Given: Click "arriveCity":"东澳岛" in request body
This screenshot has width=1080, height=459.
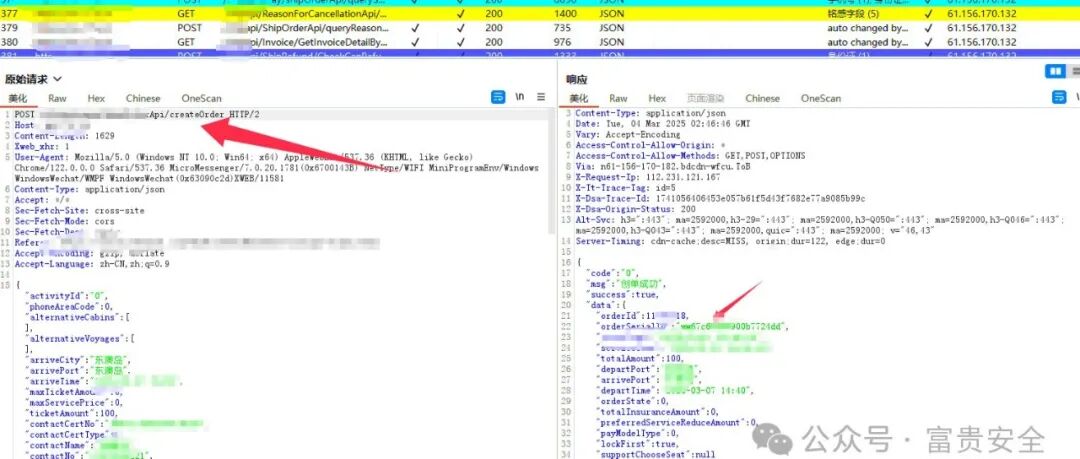Looking at the screenshot, I should tap(77, 360).
